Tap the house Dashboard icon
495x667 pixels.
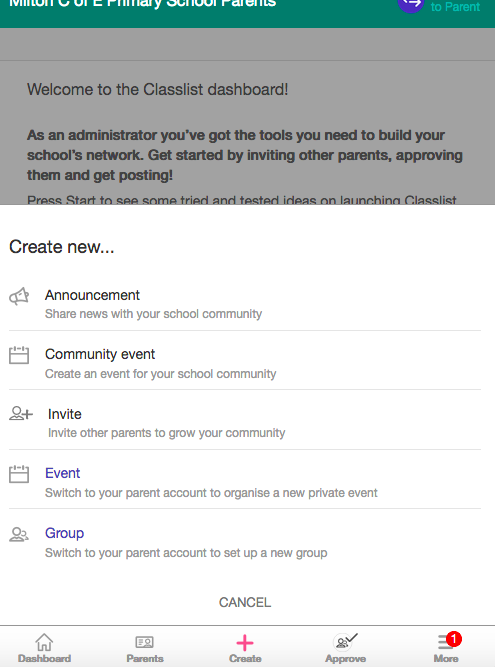tap(44, 642)
